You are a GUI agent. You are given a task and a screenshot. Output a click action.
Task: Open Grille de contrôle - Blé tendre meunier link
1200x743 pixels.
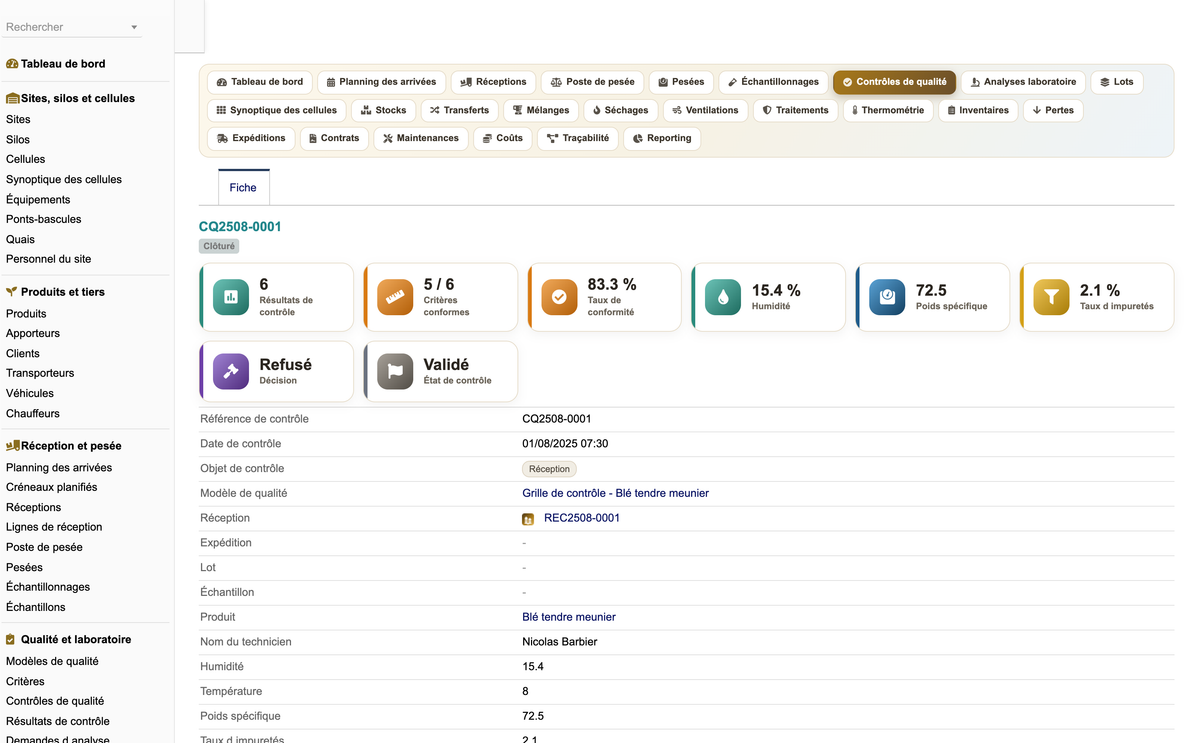coord(615,493)
